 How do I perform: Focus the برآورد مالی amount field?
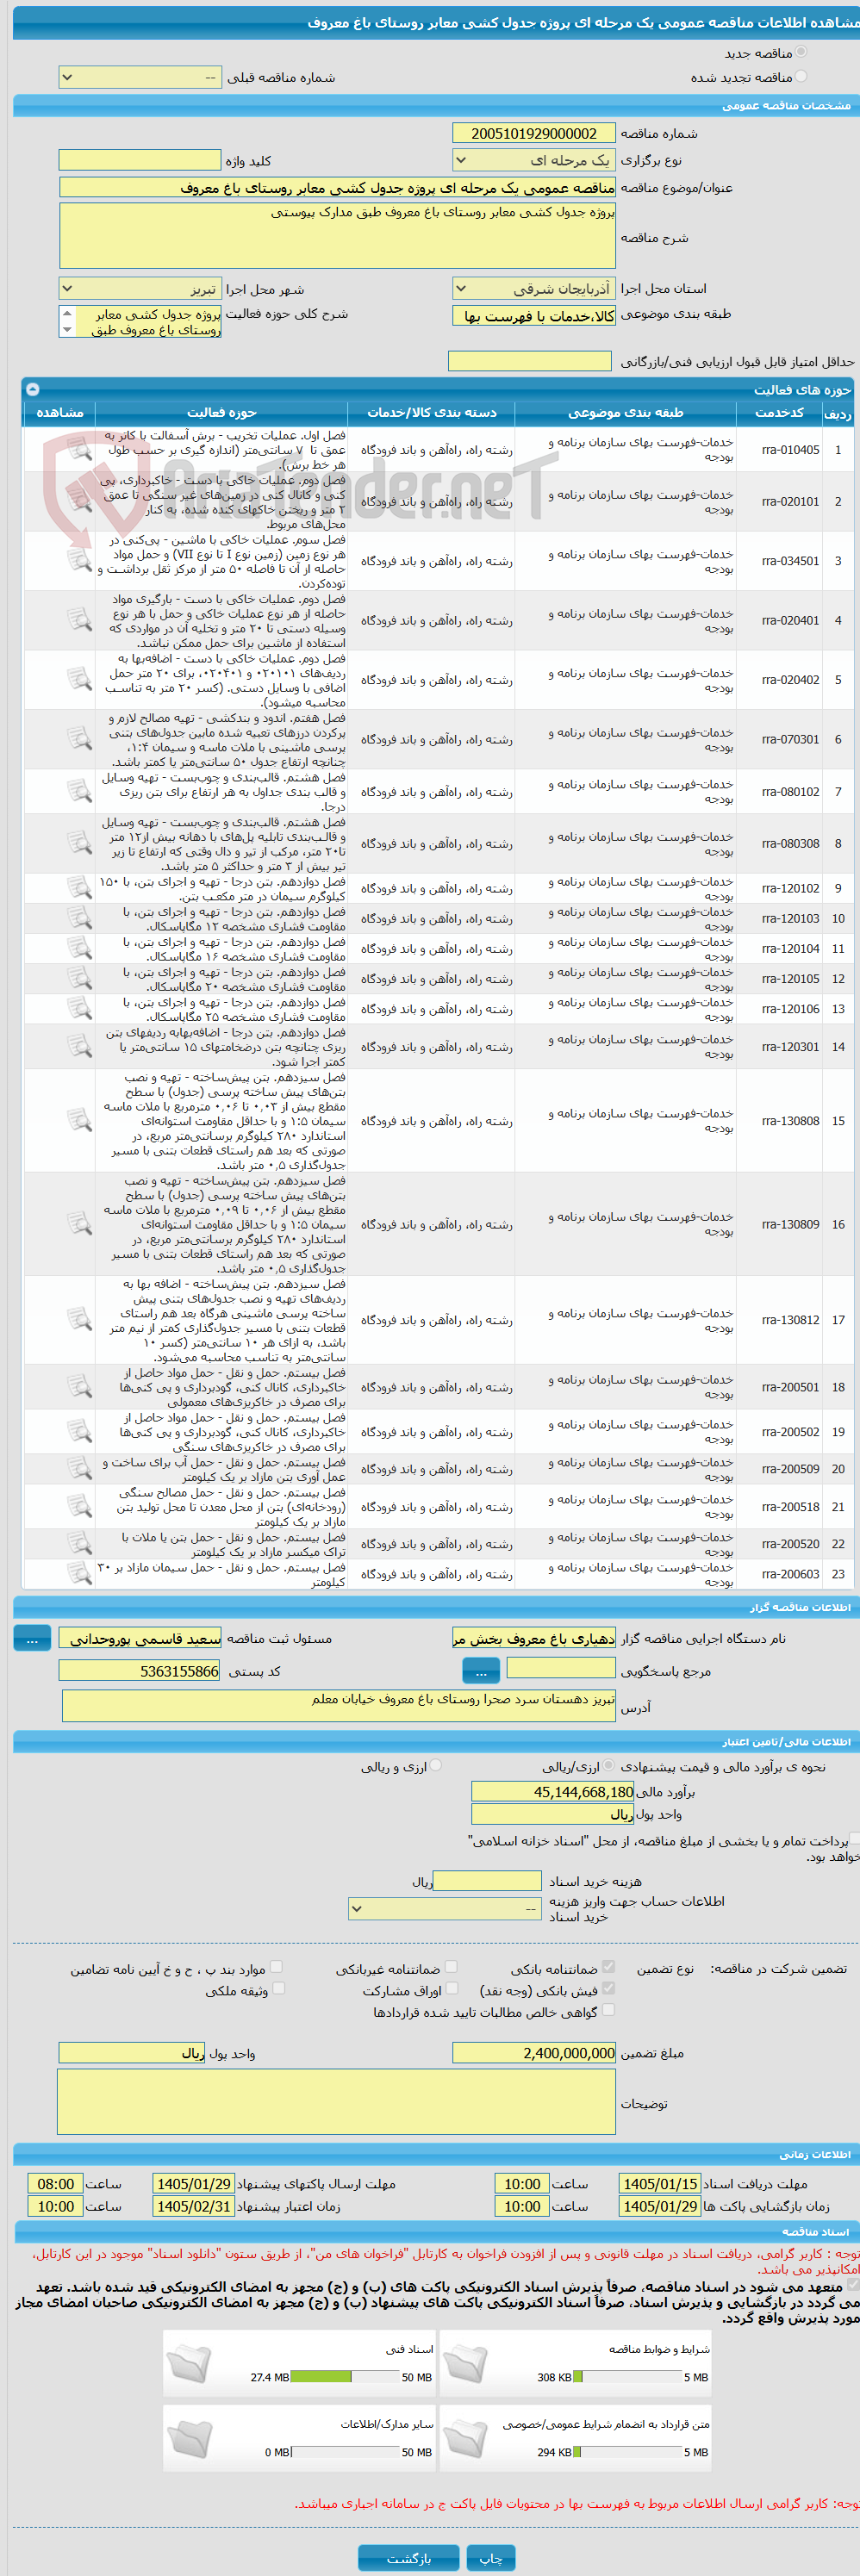[x=553, y=1792]
